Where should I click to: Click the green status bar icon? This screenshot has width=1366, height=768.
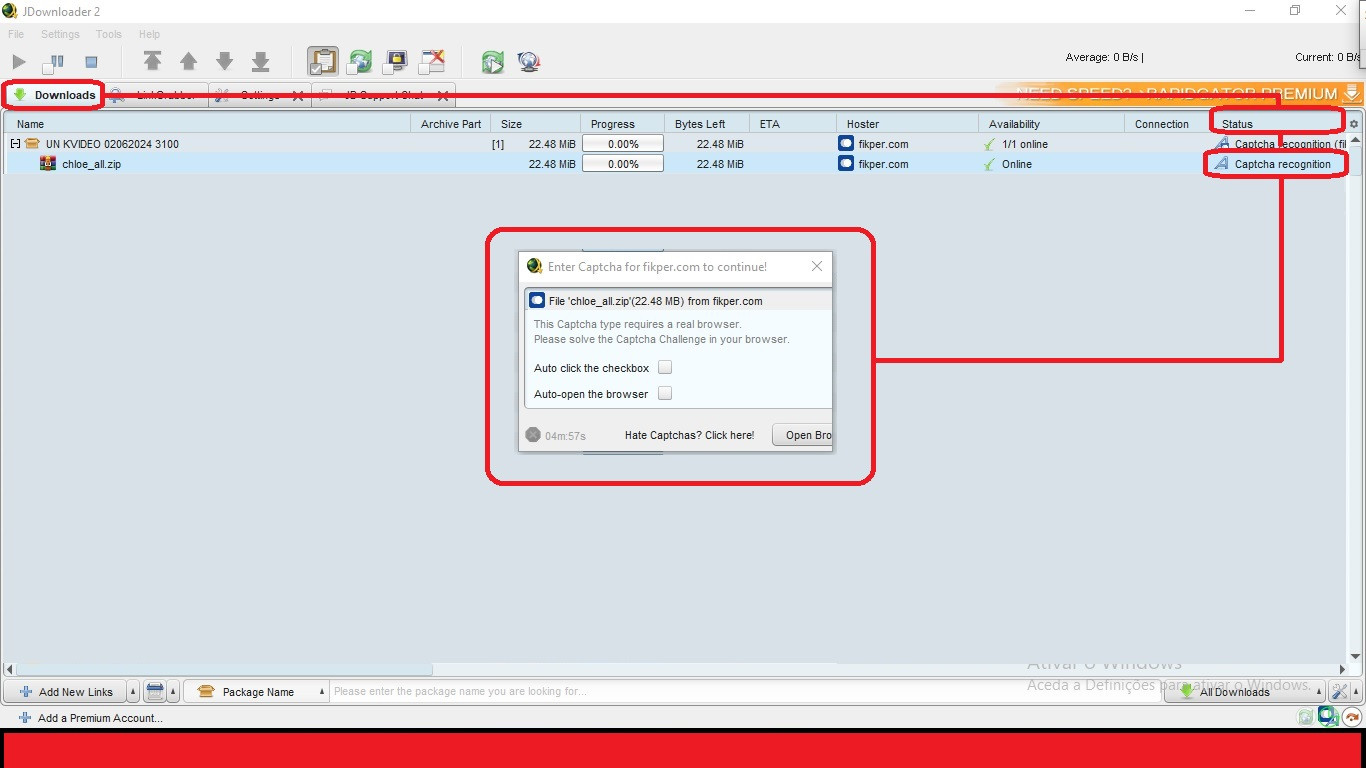pos(1305,717)
